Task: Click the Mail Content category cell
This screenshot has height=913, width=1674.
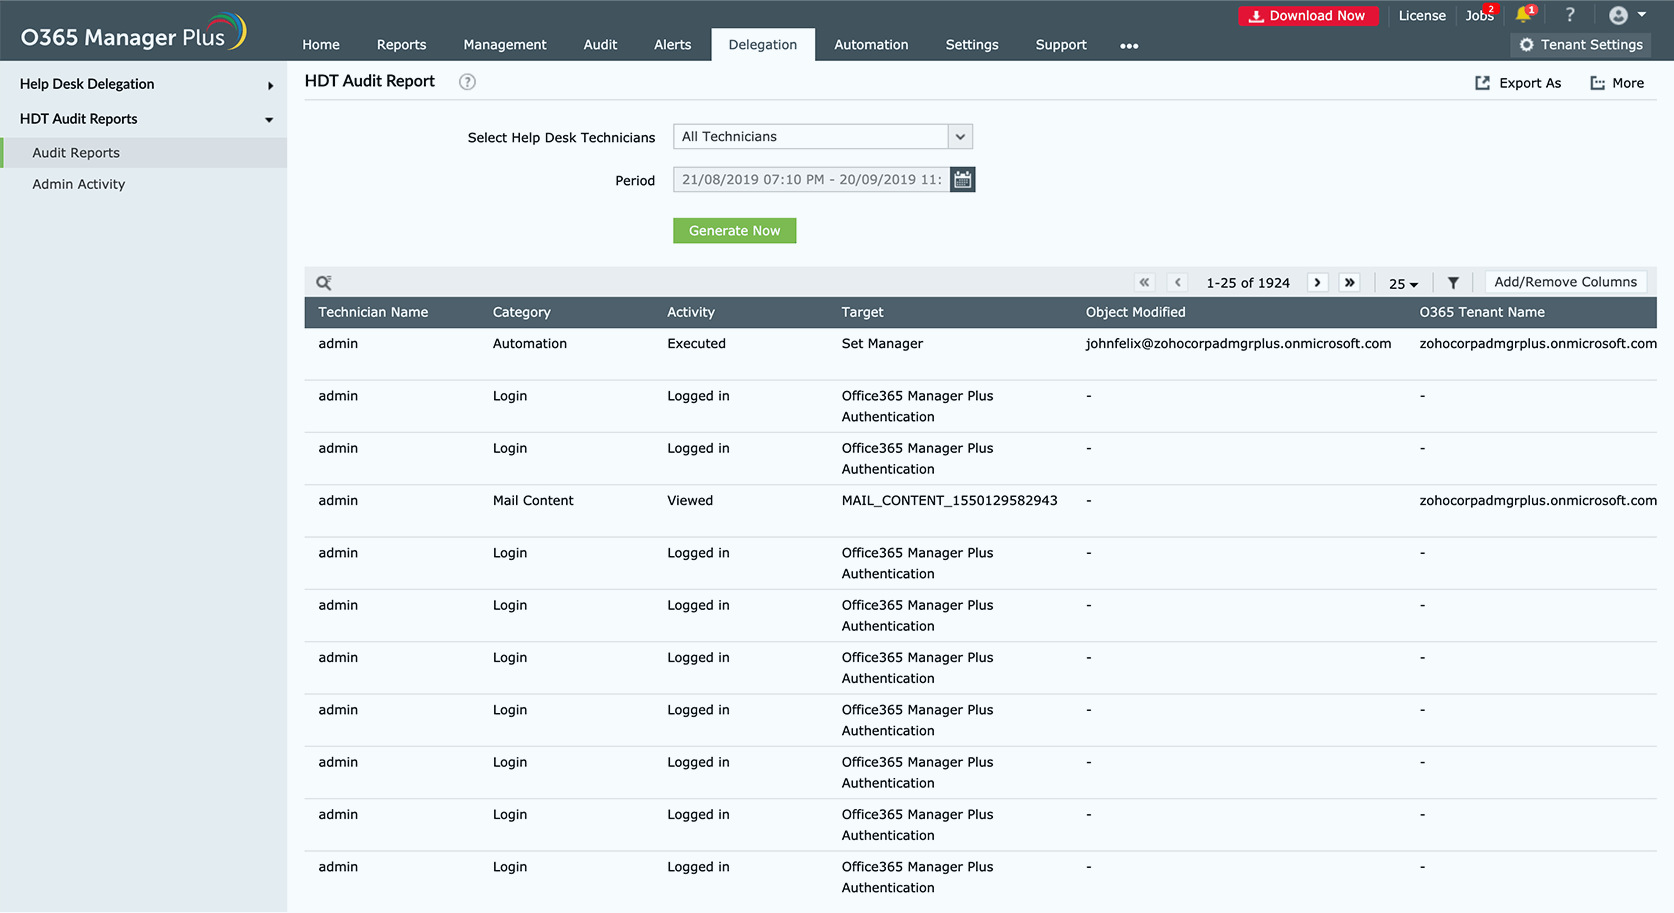Action: tap(533, 501)
